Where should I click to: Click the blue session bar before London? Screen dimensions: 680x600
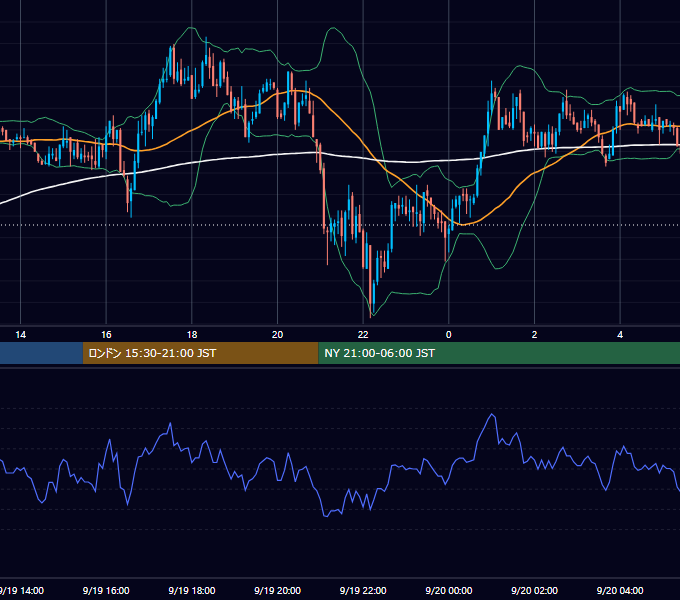[x=41, y=353]
